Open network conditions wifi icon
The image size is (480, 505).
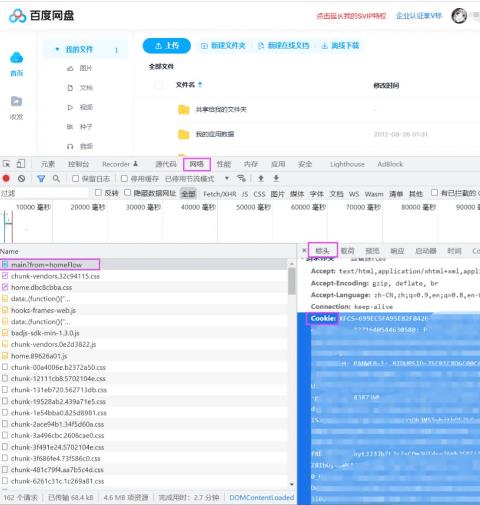pos(241,178)
